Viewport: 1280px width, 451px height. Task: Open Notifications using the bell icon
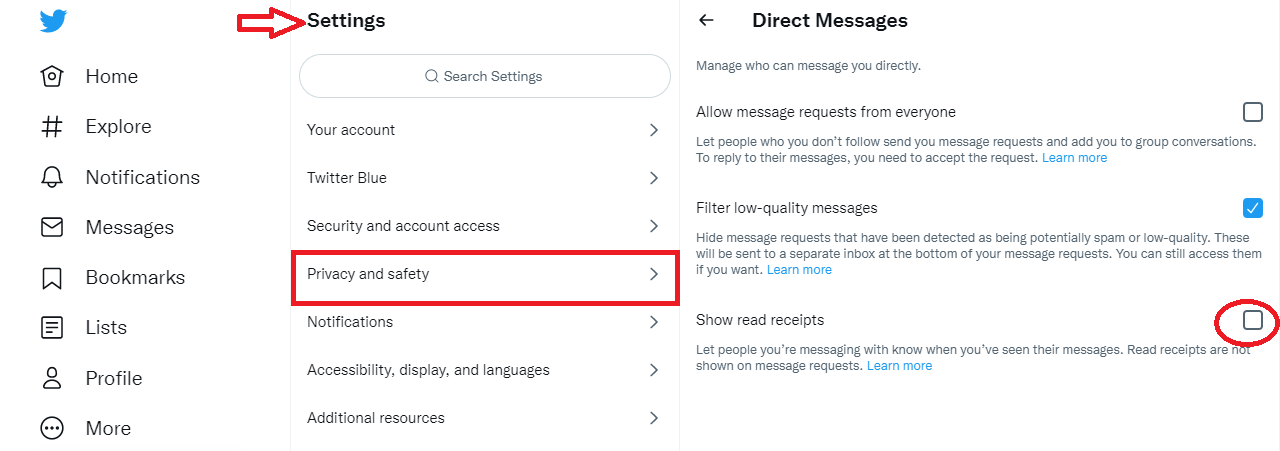pyautogui.click(x=52, y=177)
